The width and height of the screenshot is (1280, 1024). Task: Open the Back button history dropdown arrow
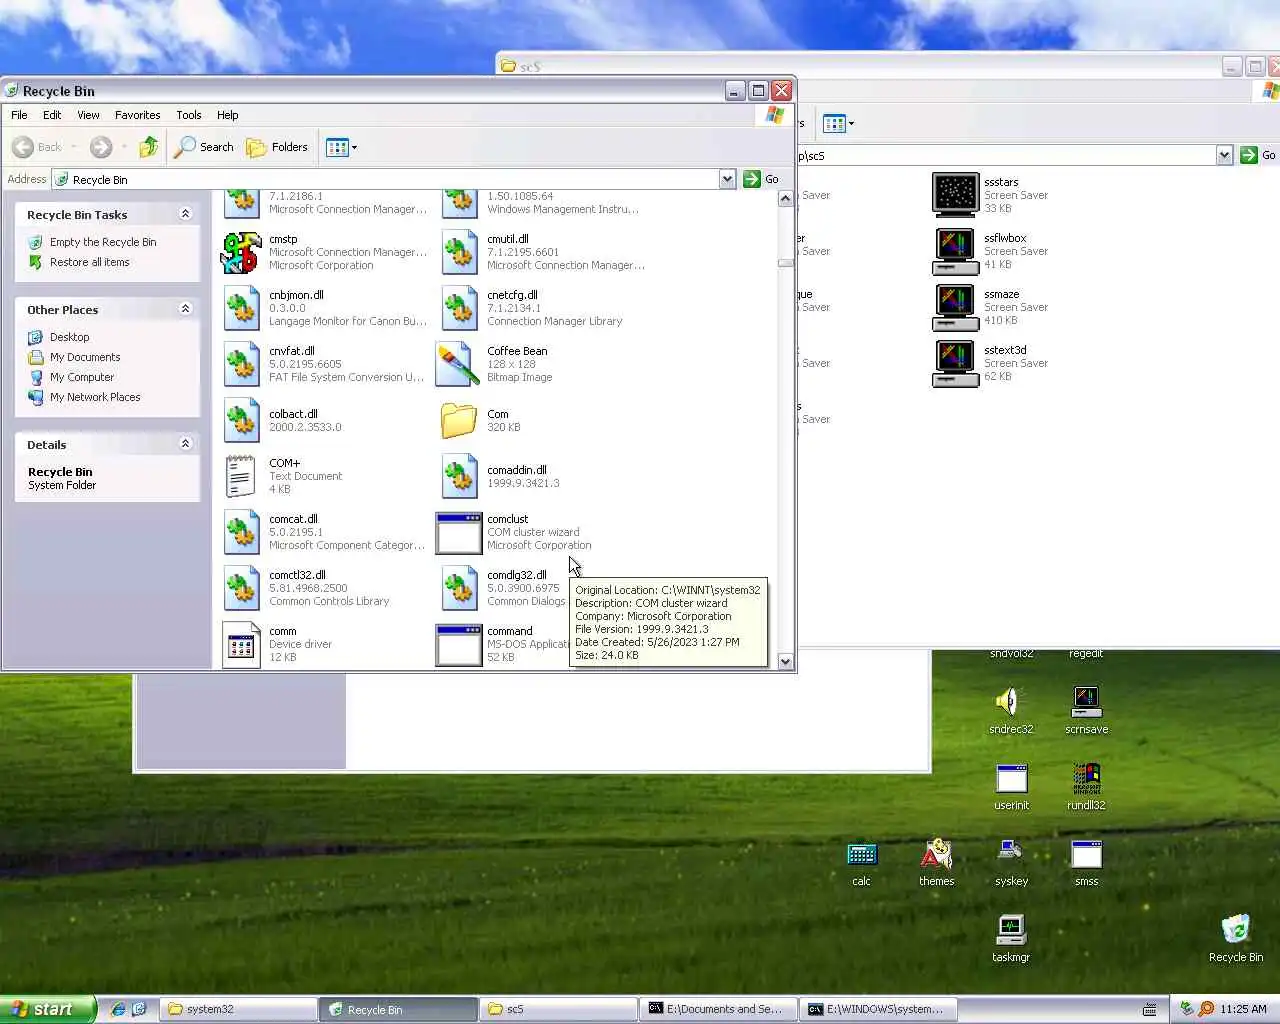tap(74, 147)
